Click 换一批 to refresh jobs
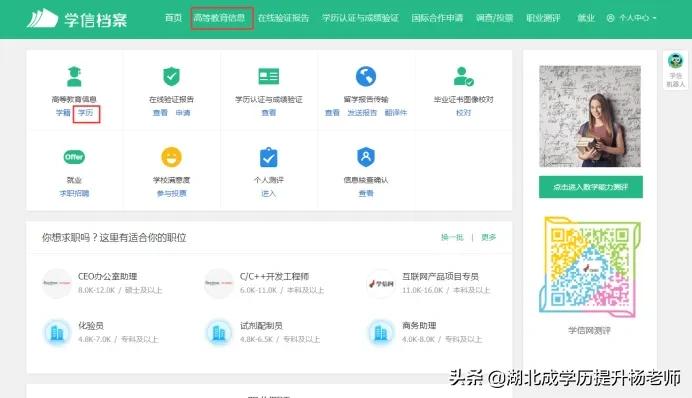 (x=452, y=237)
